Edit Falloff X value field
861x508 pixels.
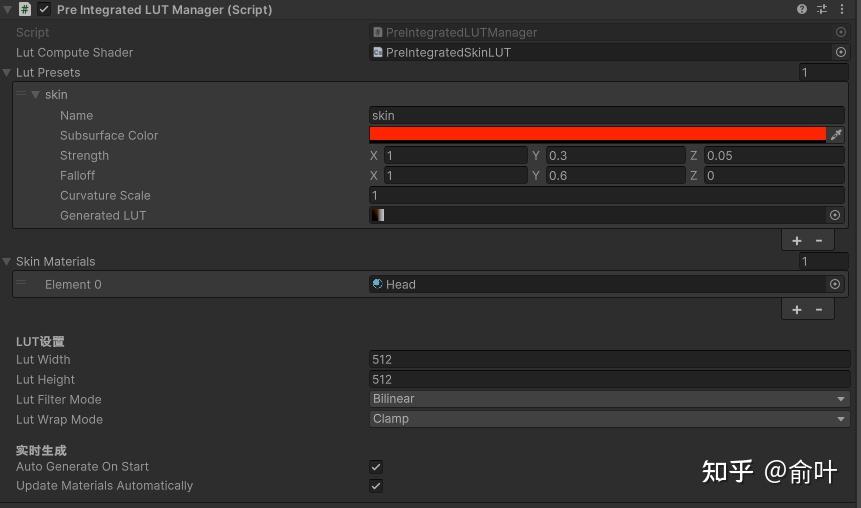pyautogui.click(x=455, y=176)
